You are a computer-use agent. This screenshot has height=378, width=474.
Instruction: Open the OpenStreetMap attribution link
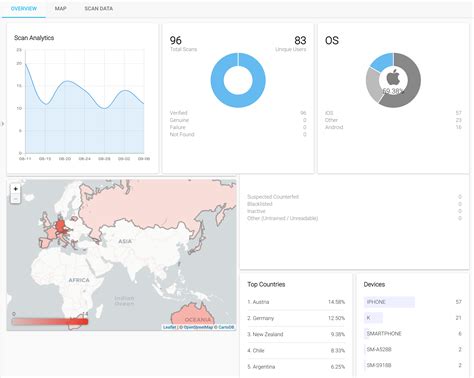tap(198, 327)
